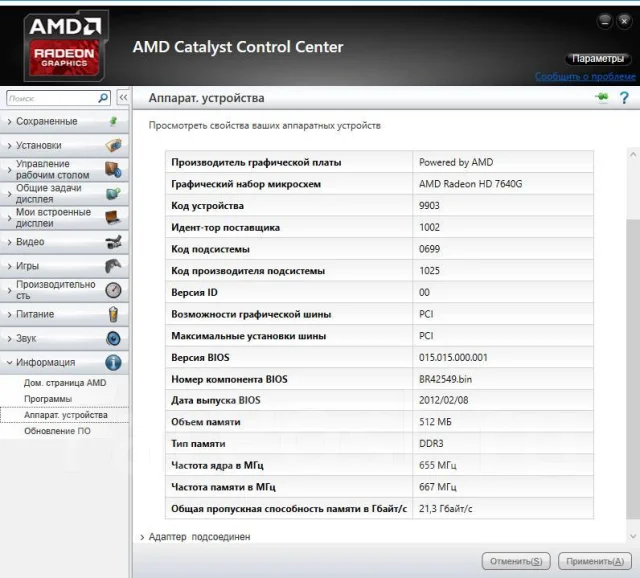Screen dimensions: 640x578
Task: Click the Общие задачи дисплея icon
Action: click(x=113, y=193)
